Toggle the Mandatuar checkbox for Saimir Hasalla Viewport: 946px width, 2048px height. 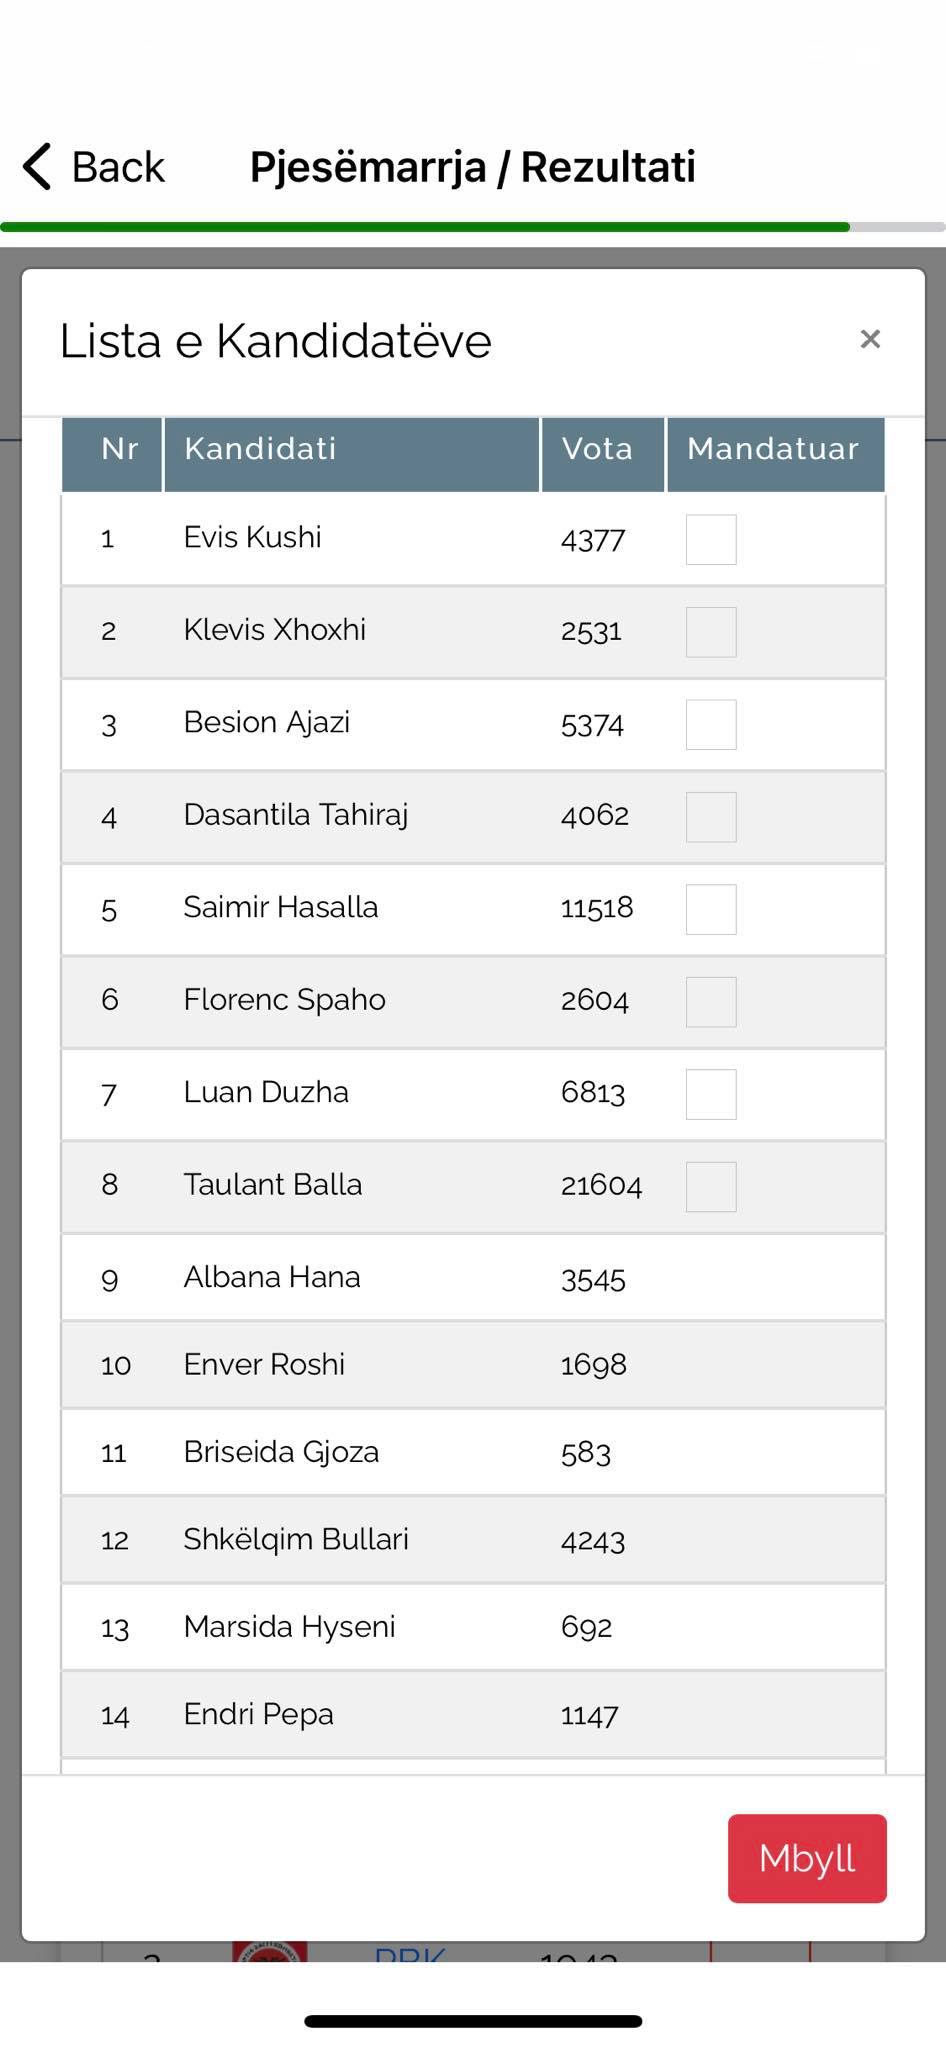[x=711, y=909]
